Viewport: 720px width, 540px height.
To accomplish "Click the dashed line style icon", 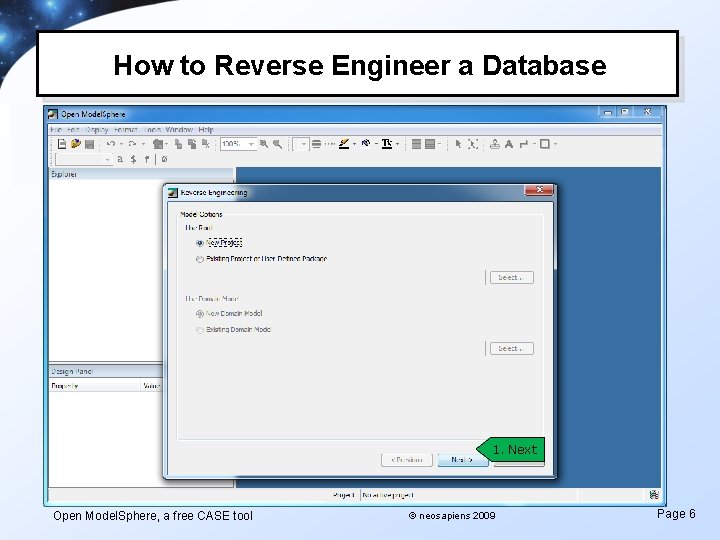I will [x=330, y=144].
